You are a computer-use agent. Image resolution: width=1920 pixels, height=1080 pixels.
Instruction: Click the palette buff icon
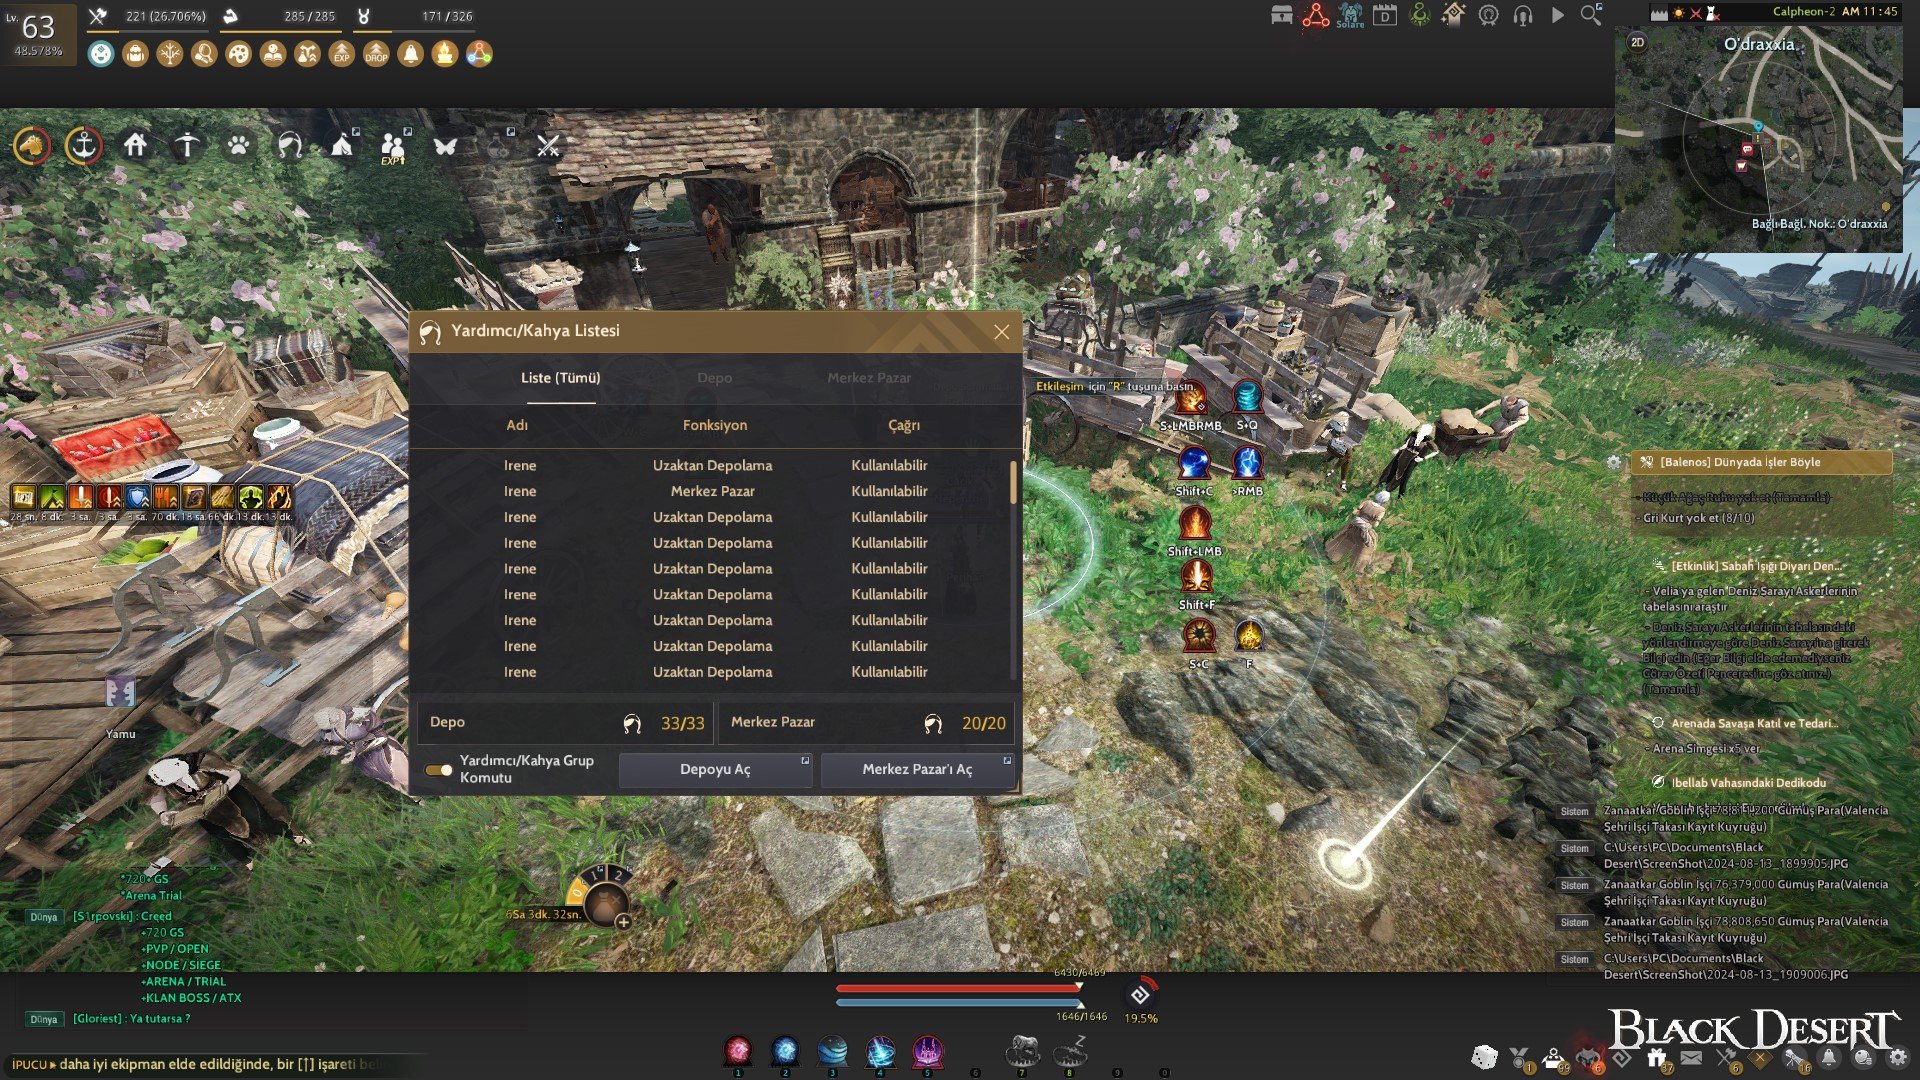click(238, 54)
